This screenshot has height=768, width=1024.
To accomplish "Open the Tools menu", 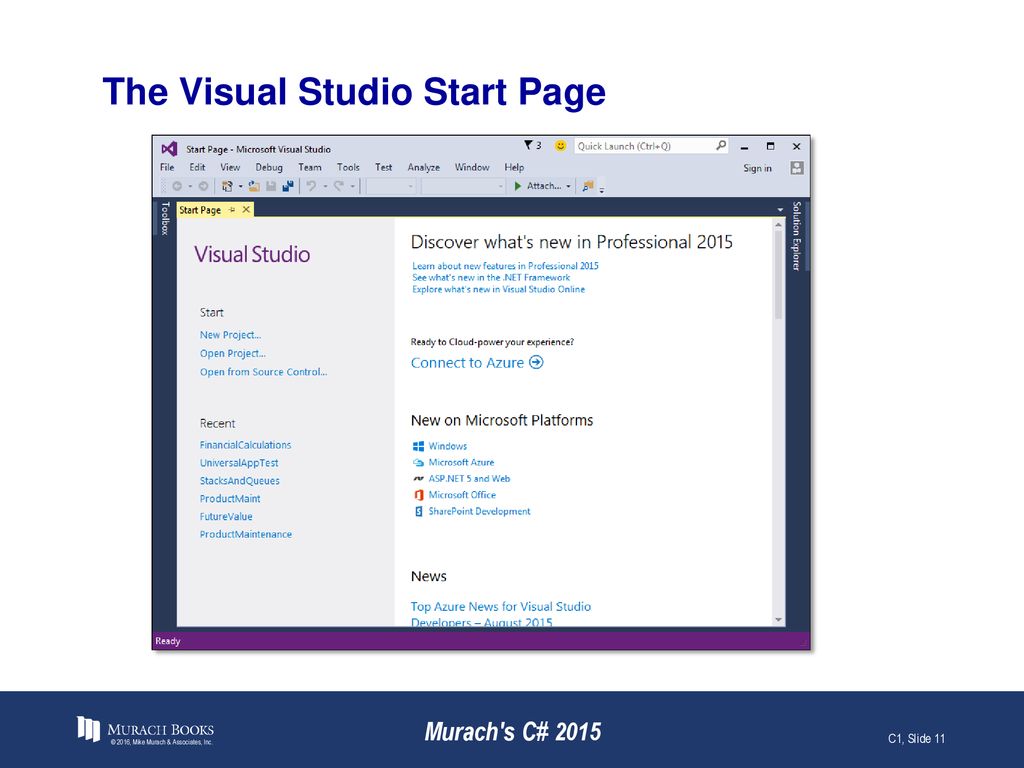I will click(348, 167).
